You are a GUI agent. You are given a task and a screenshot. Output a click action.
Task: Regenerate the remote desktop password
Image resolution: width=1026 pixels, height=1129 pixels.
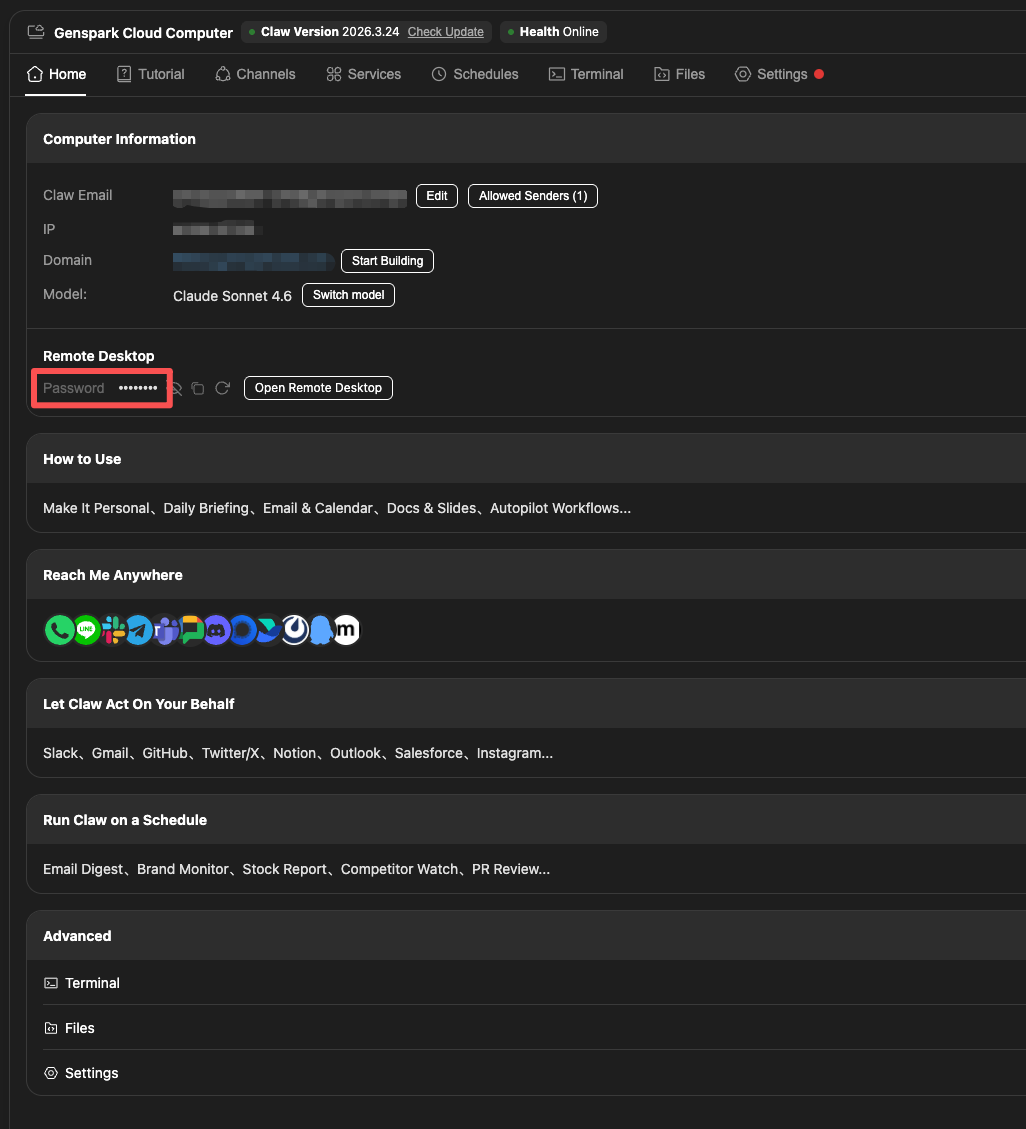point(222,388)
